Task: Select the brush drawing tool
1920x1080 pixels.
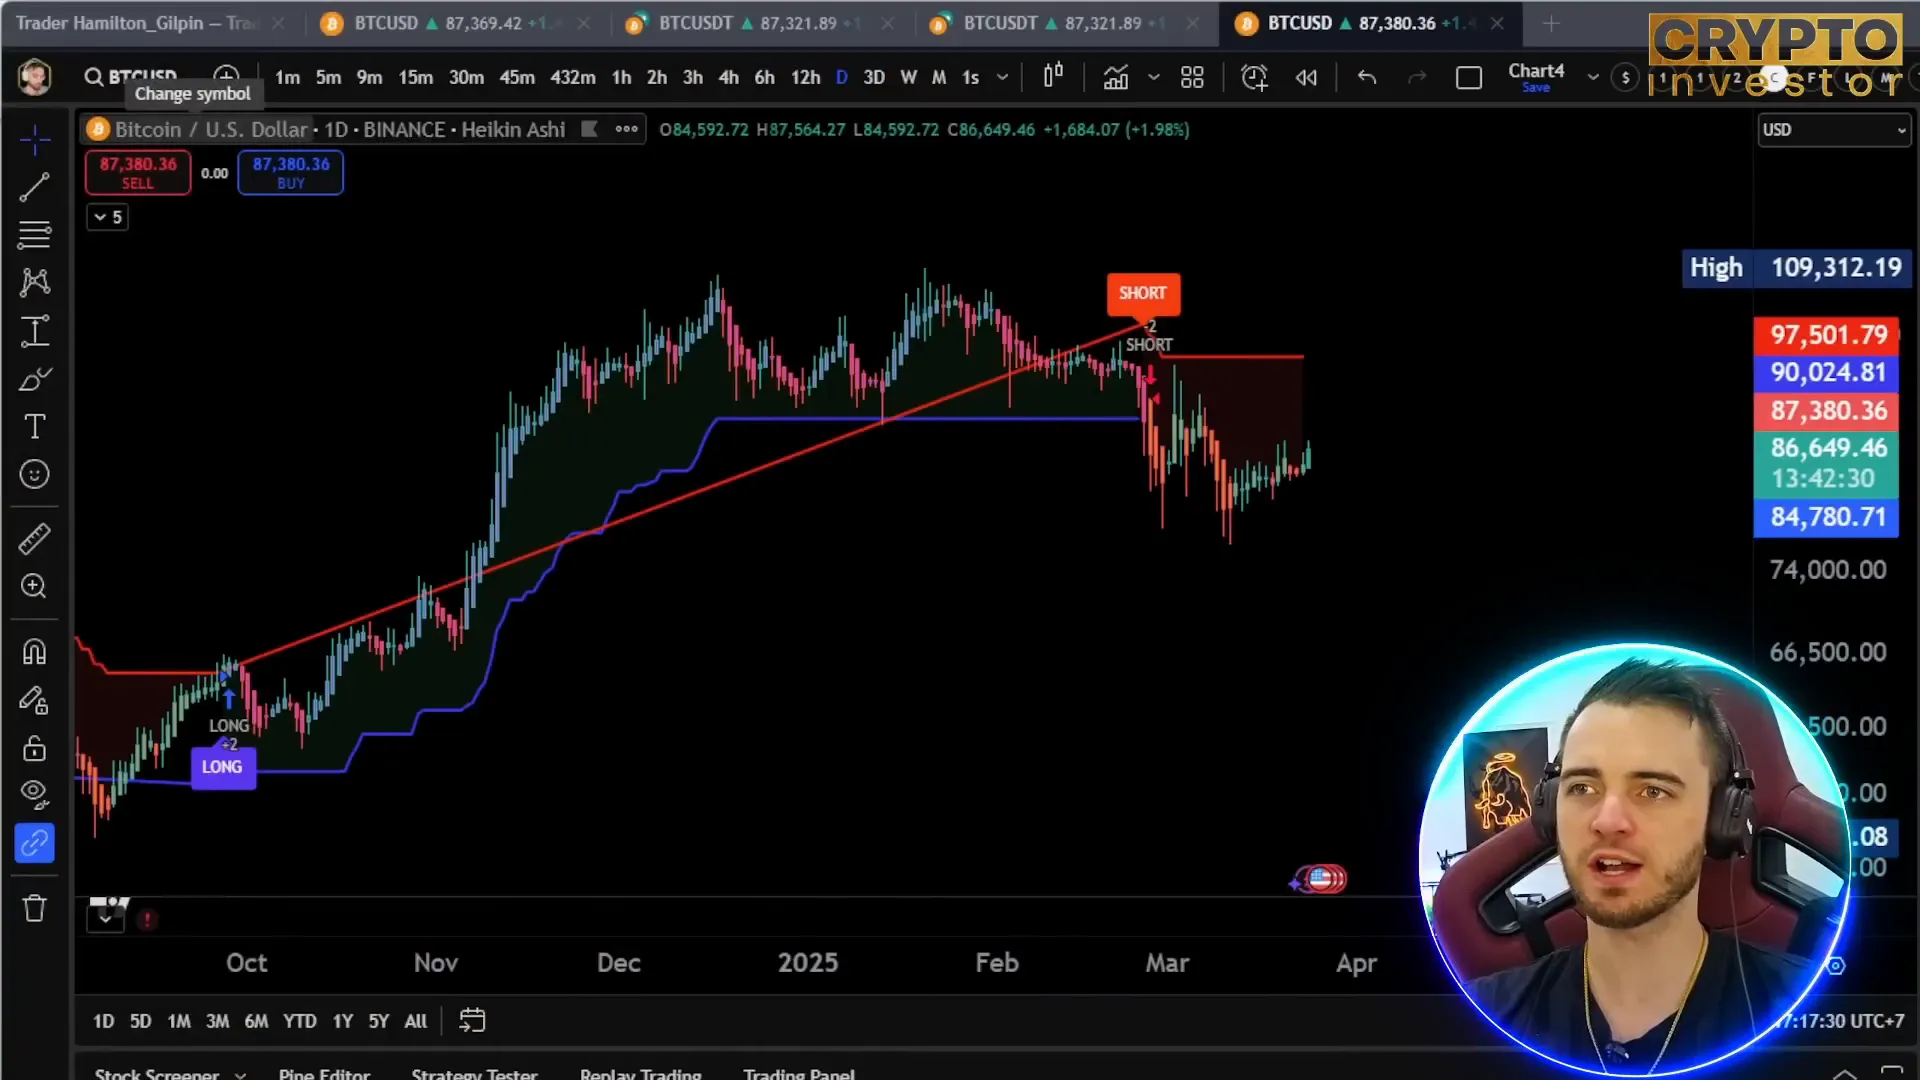Action: (35, 379)
